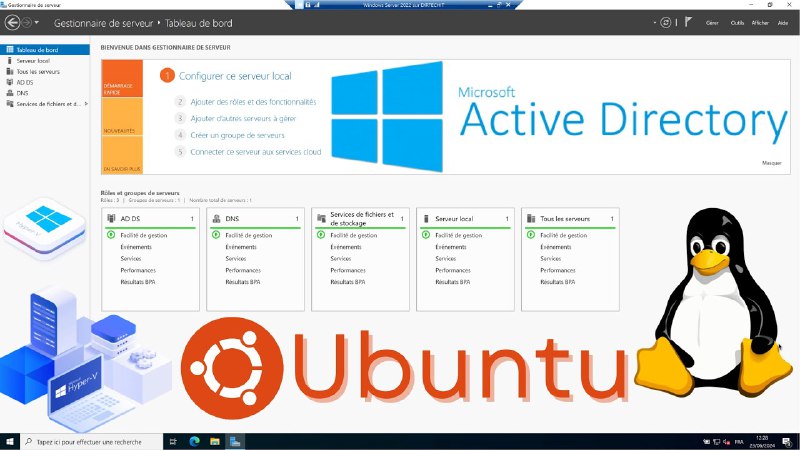Open the volume icon in system tray
This screenshot has width=800, height=450.
(x=726, y=442)
